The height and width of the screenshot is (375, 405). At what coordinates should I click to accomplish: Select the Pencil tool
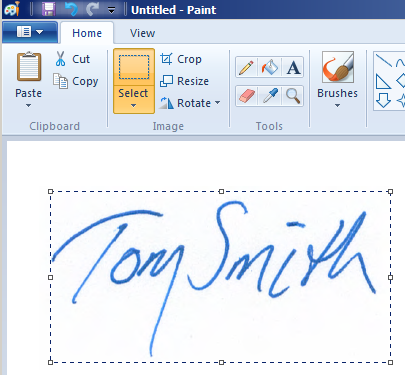246,67
